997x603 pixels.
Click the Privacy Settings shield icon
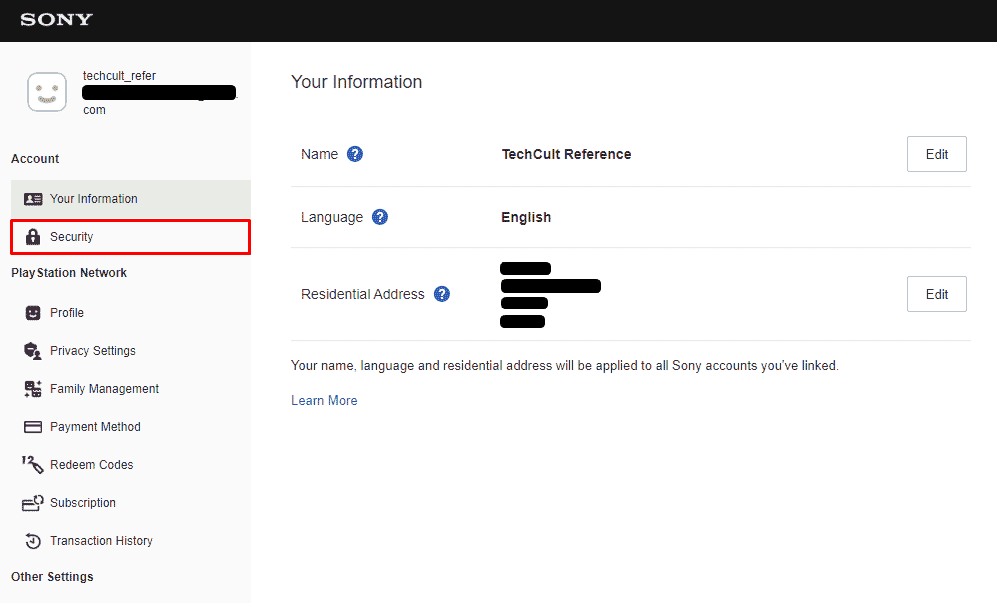click(33, 351)
